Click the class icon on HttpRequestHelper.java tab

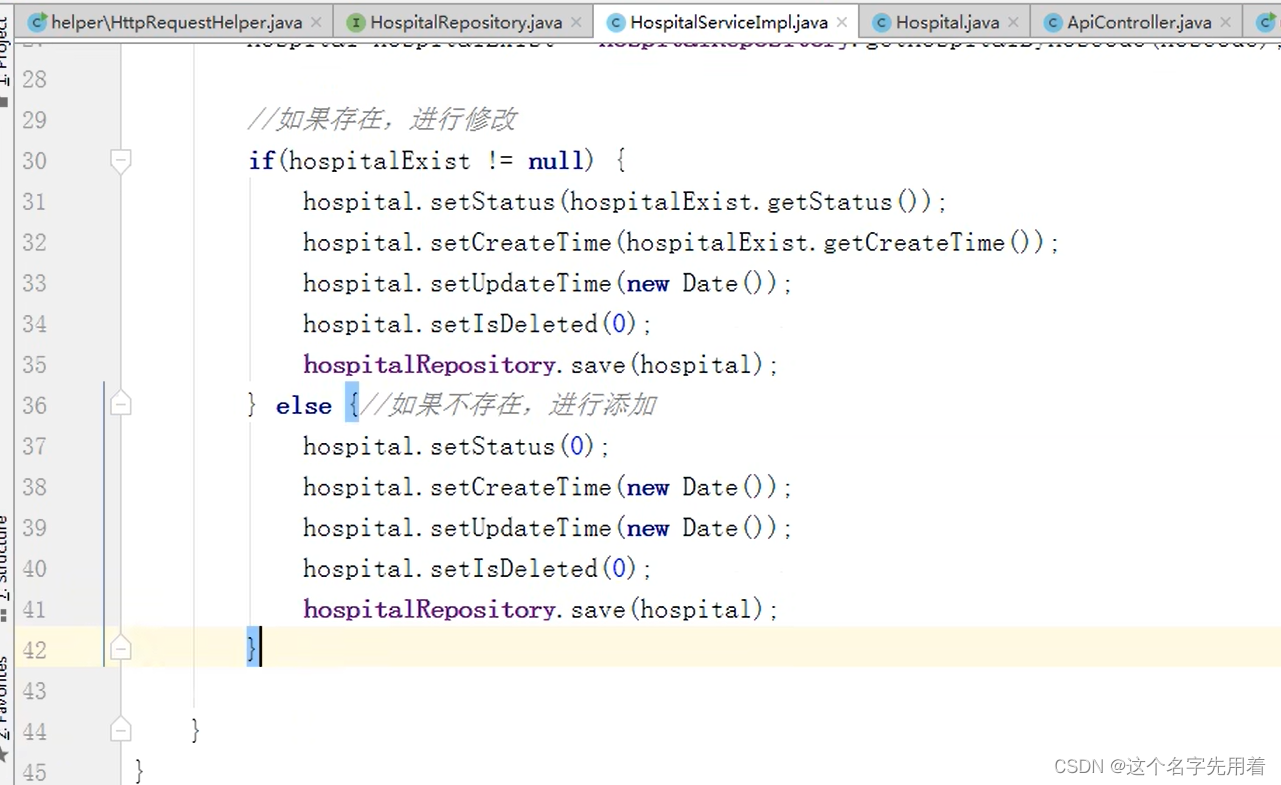38,22
